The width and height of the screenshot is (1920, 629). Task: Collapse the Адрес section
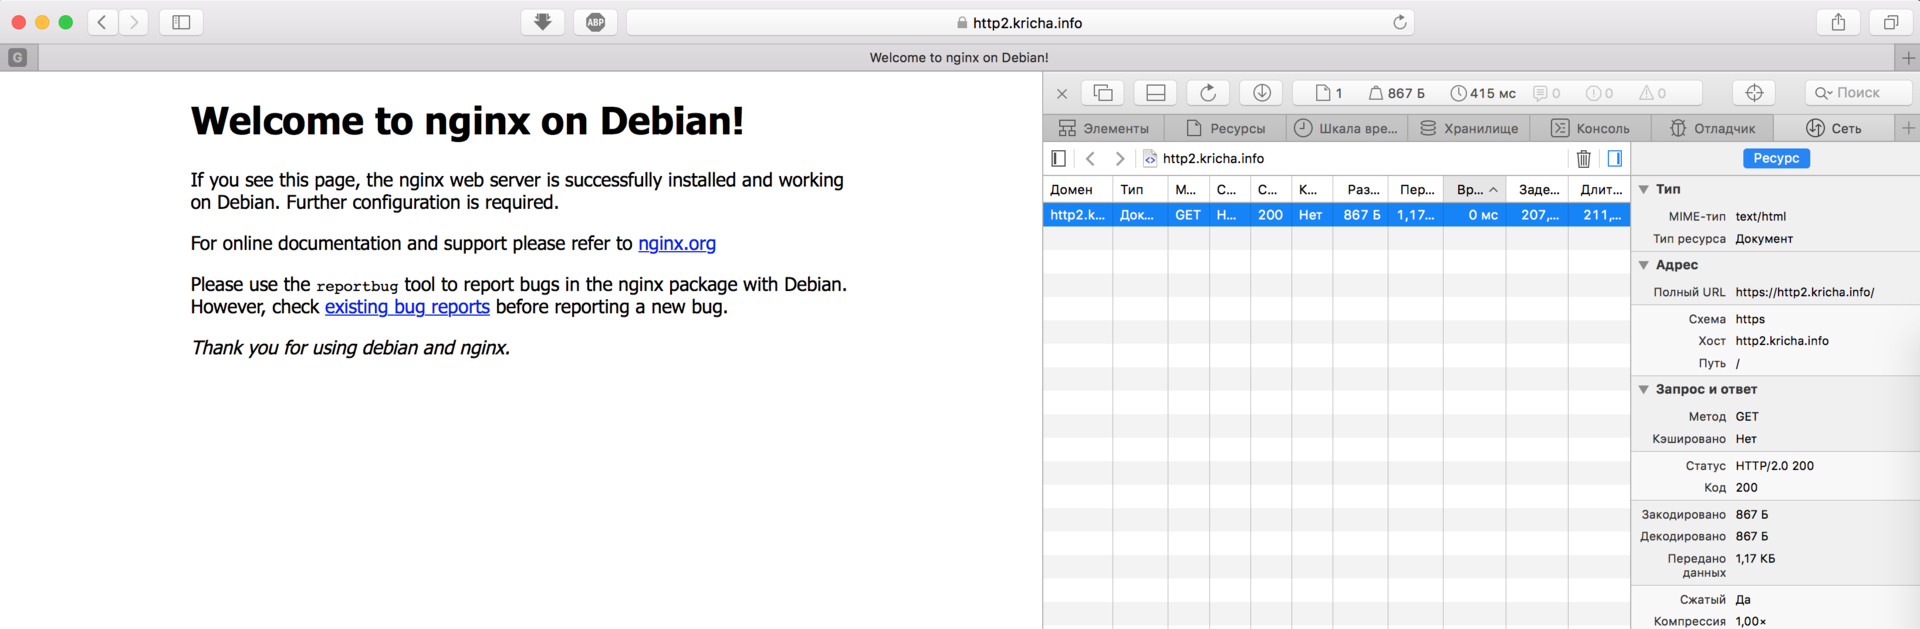(1644, 265)
